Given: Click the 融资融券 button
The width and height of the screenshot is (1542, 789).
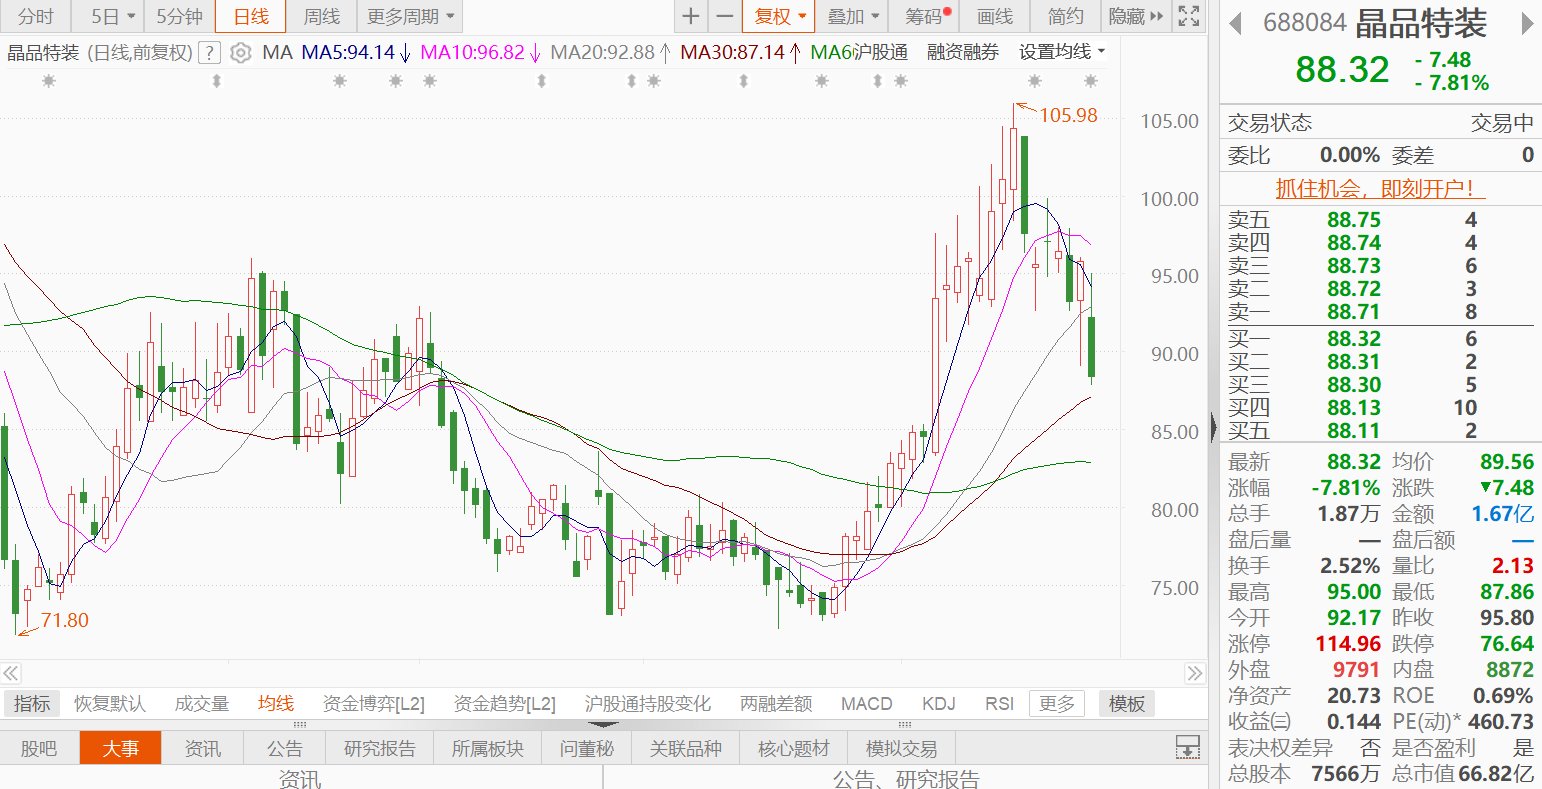Looking at the screenshot, I should (x=963, y=52).
